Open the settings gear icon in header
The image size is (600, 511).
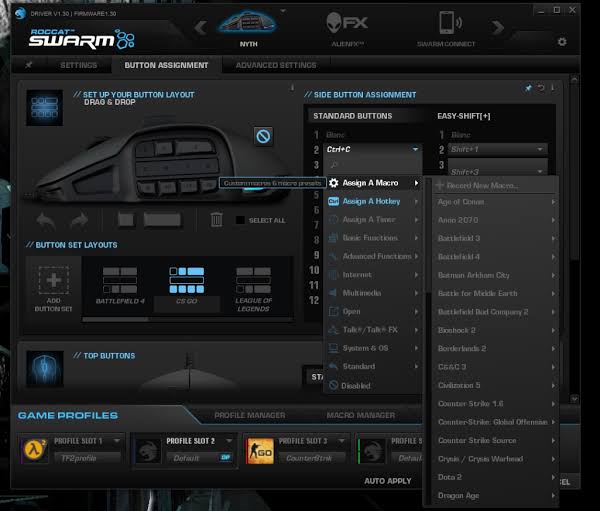tap(562, 42)
